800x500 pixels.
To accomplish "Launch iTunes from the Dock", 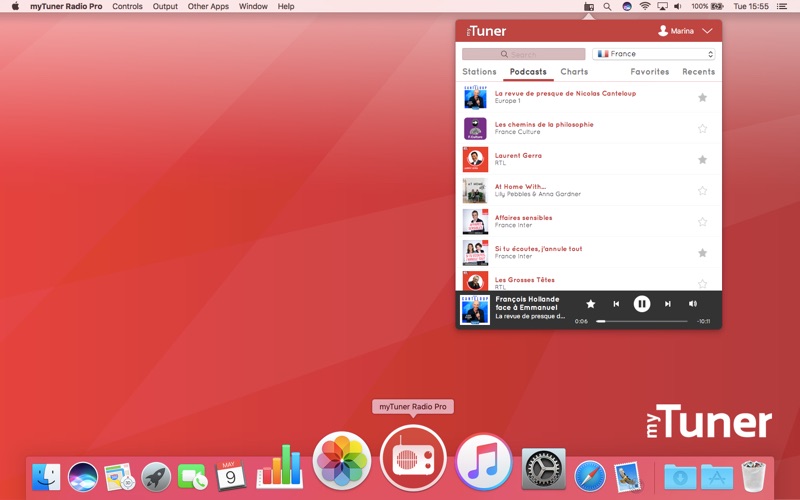I will (484, 462).
